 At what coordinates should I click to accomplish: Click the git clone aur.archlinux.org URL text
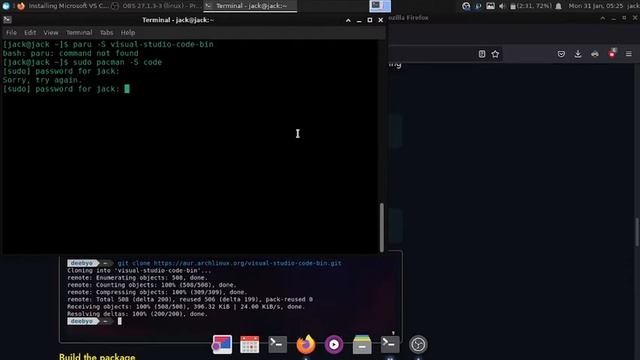coord(247,263)
